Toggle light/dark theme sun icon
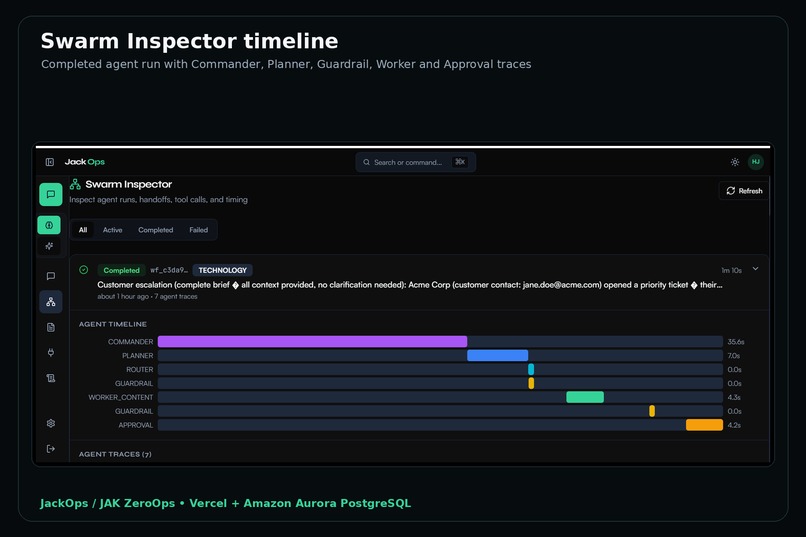 pos(735,162)
